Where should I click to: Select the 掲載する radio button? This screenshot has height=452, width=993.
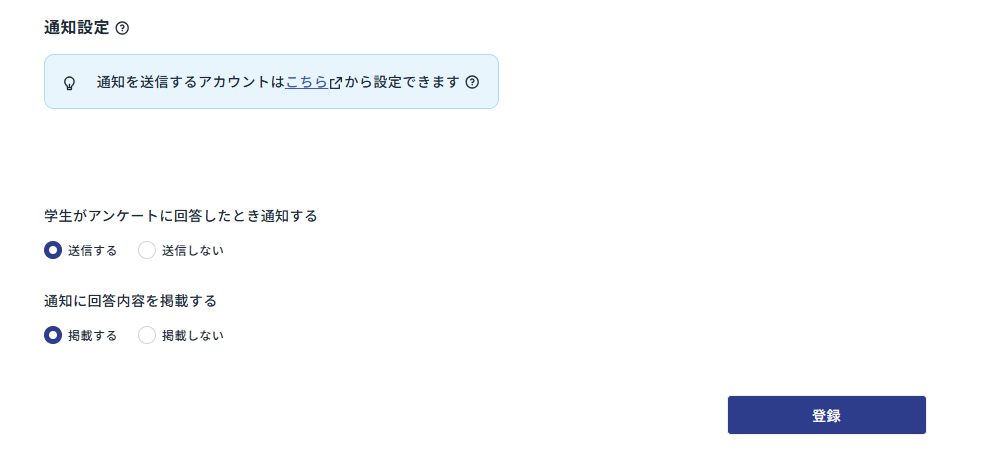pos(53,335)
